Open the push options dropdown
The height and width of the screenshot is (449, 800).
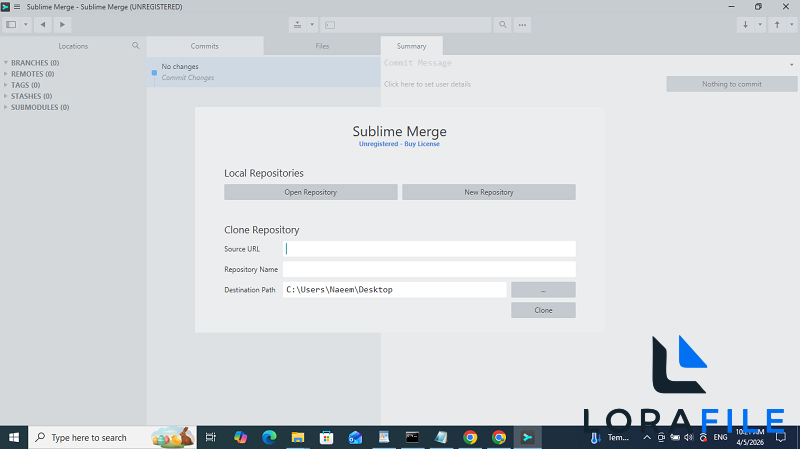pyautogui.click(x=792, y=24)
